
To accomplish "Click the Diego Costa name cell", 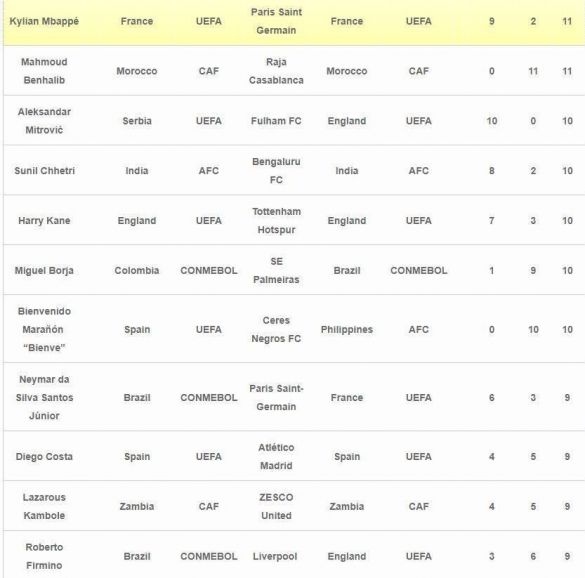I will pyautogui.click(x=44, y=457).
